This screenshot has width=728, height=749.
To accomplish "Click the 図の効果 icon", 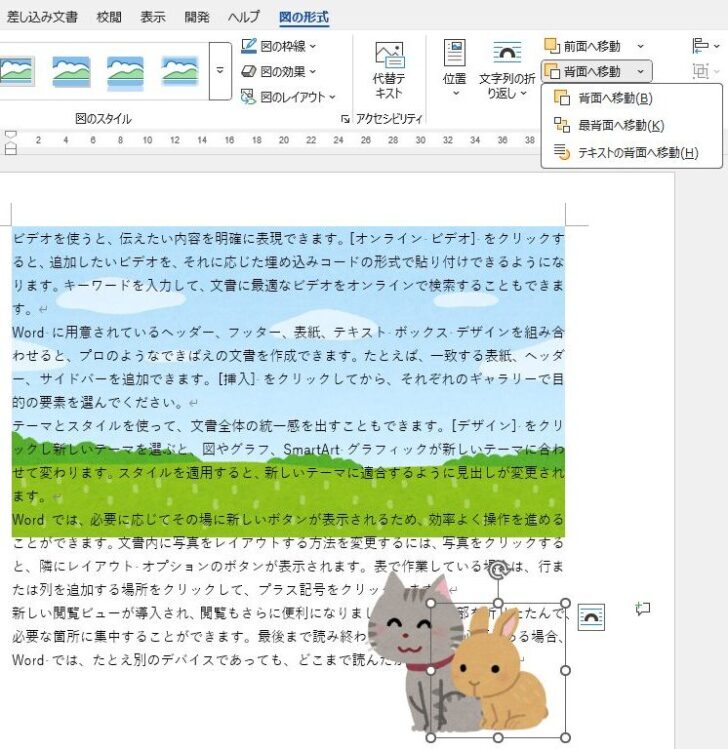I will (248, 71).
